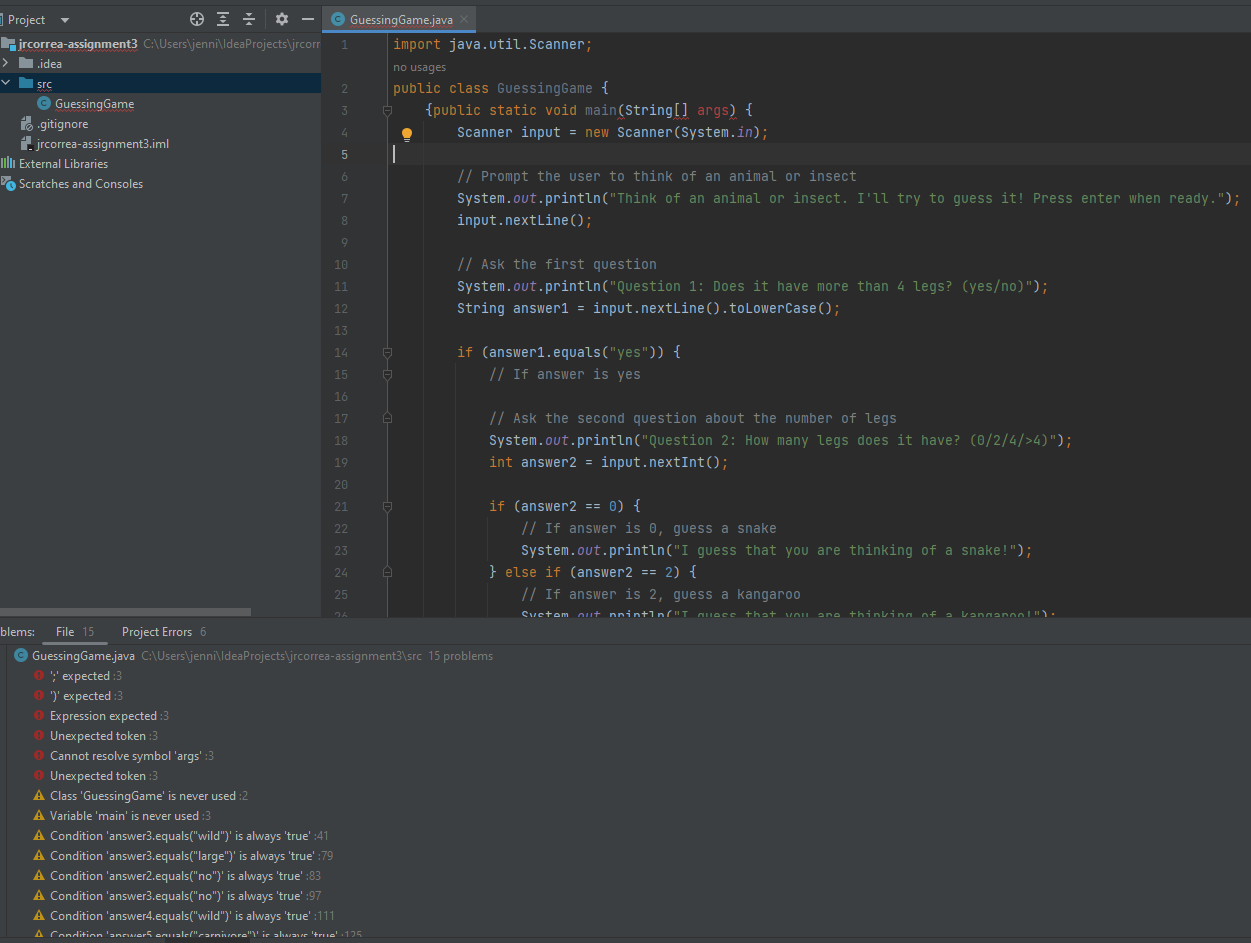Open the Project view dropdown
The image size is (1251, 943).
pos(65,20)
